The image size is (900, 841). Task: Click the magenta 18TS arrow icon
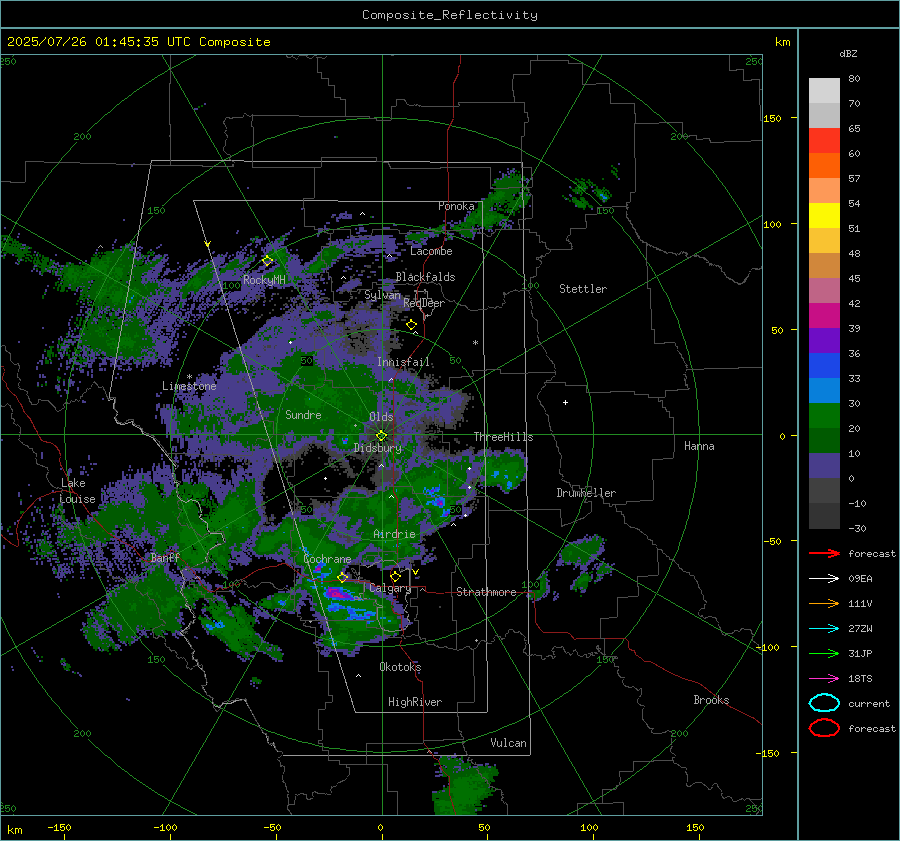[x=824, y=679]
